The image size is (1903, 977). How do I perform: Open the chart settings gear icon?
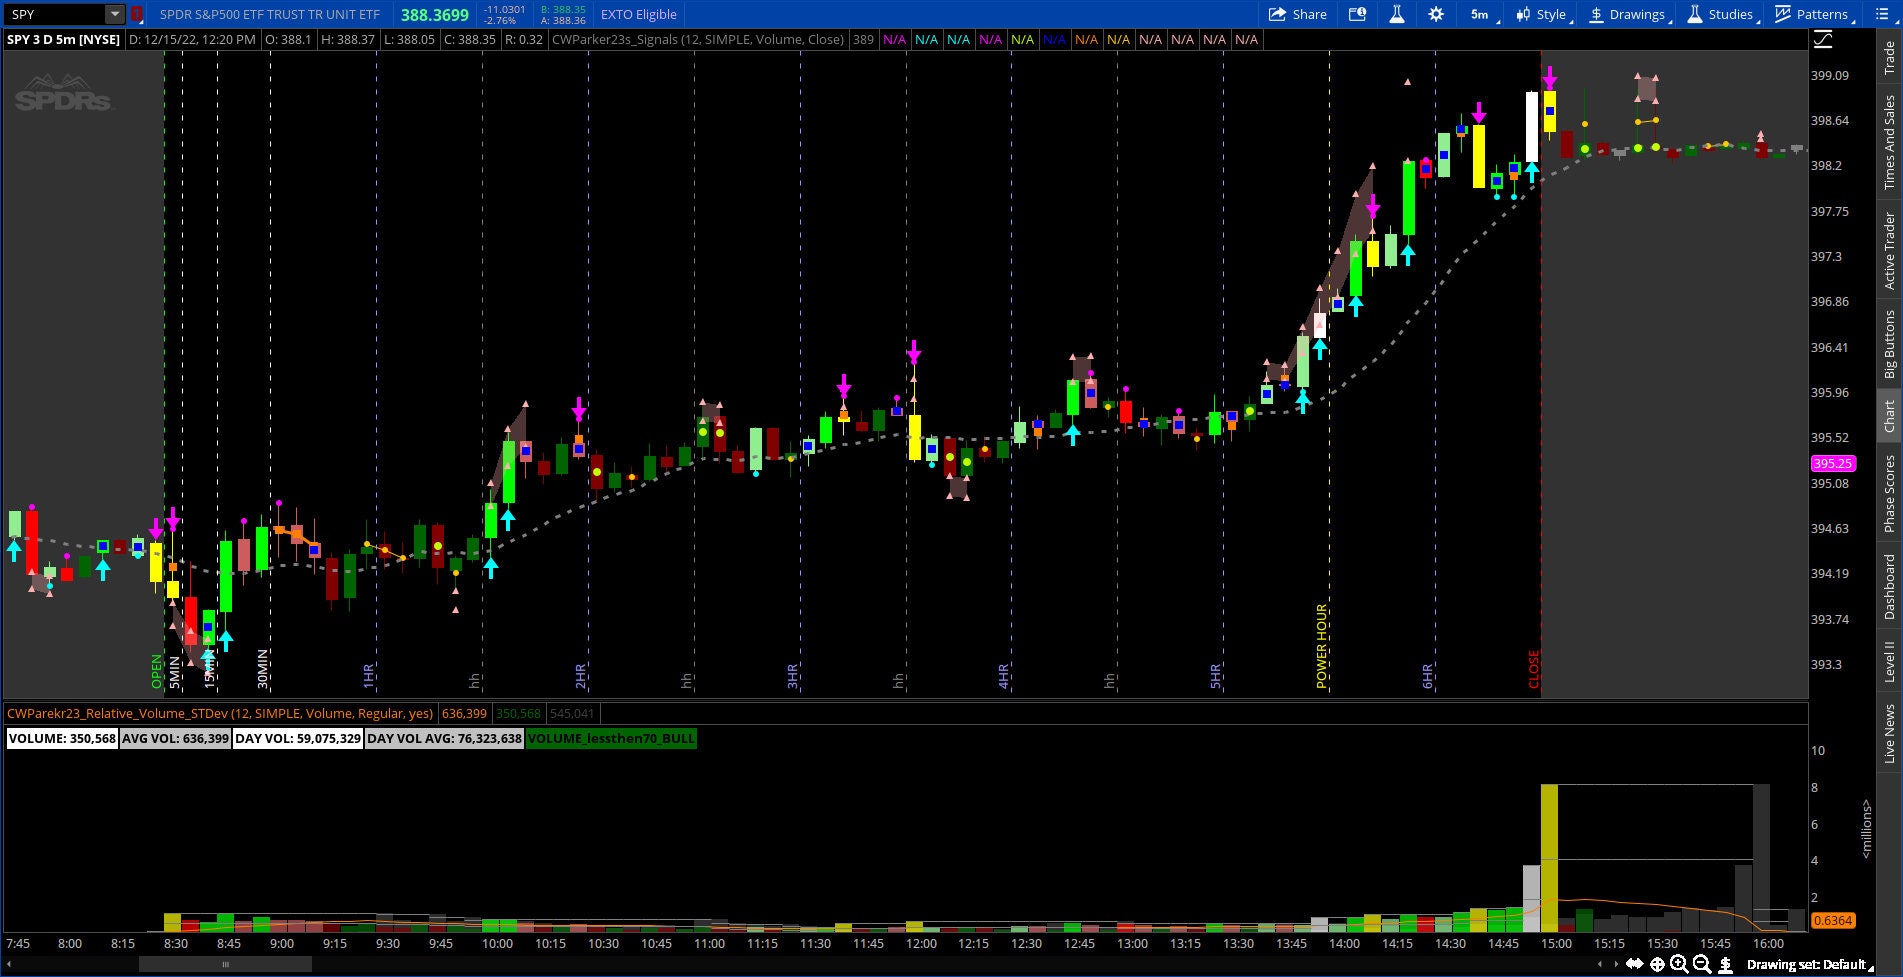(1436, 14)
